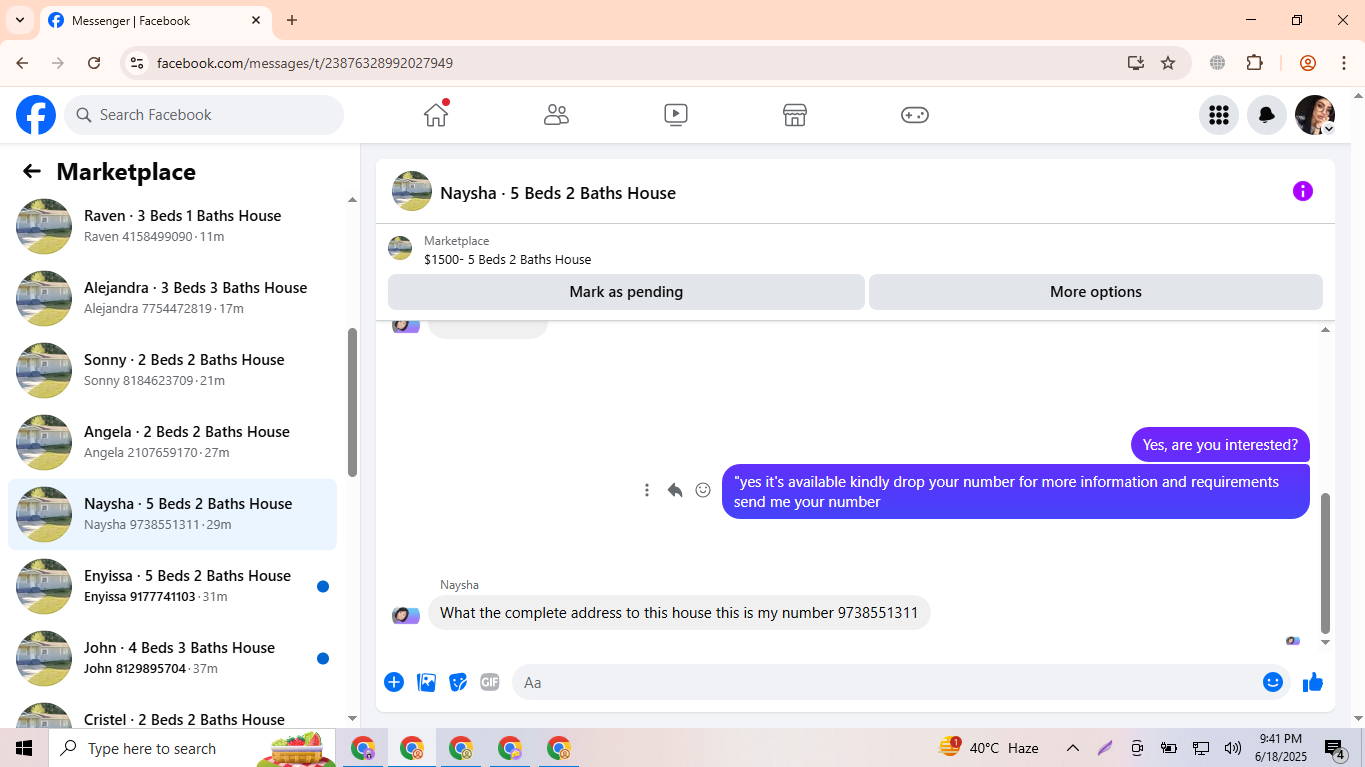
Task: Open the emoji picker in message box
Action: [x=1272, y=682]
